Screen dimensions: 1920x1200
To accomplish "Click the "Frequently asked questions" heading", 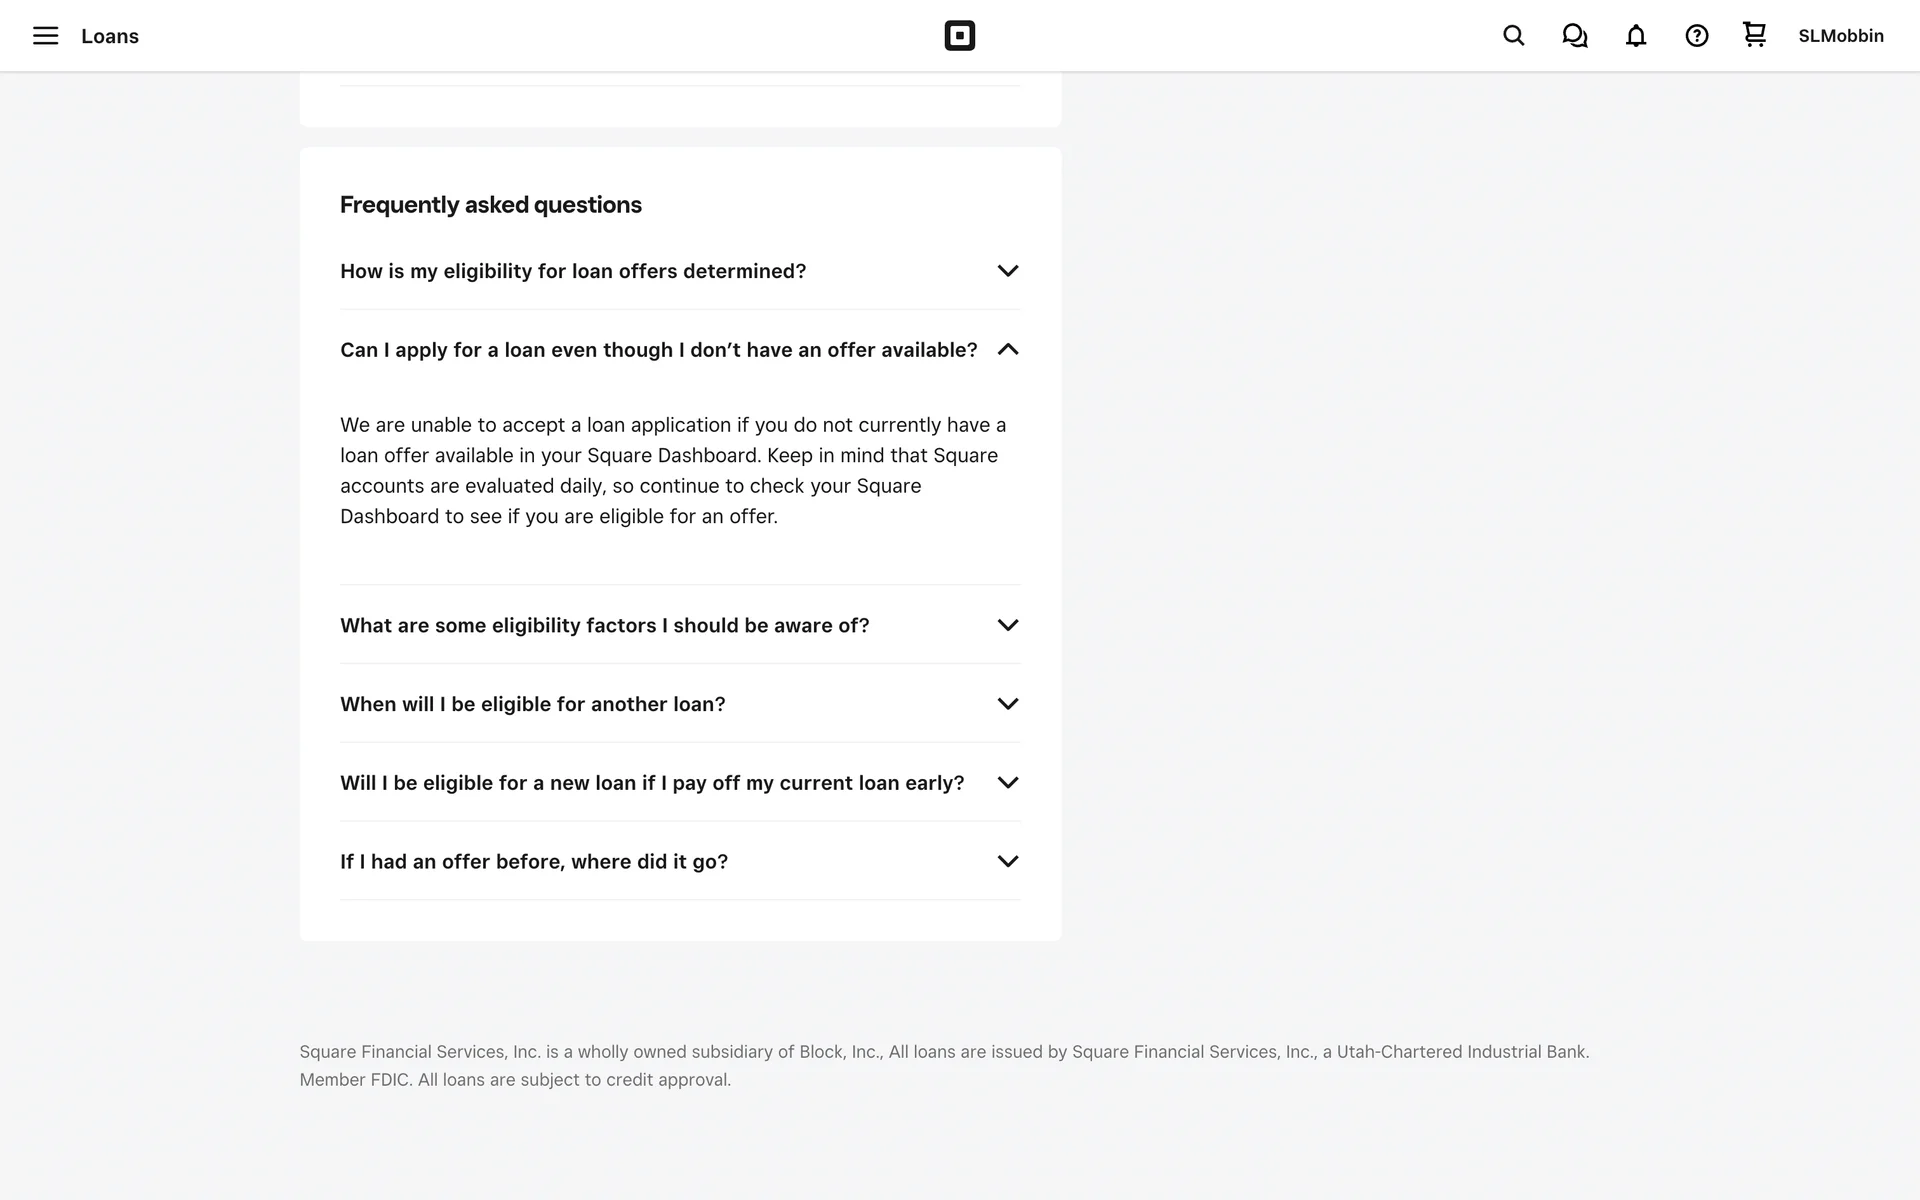I will point(491,205).
